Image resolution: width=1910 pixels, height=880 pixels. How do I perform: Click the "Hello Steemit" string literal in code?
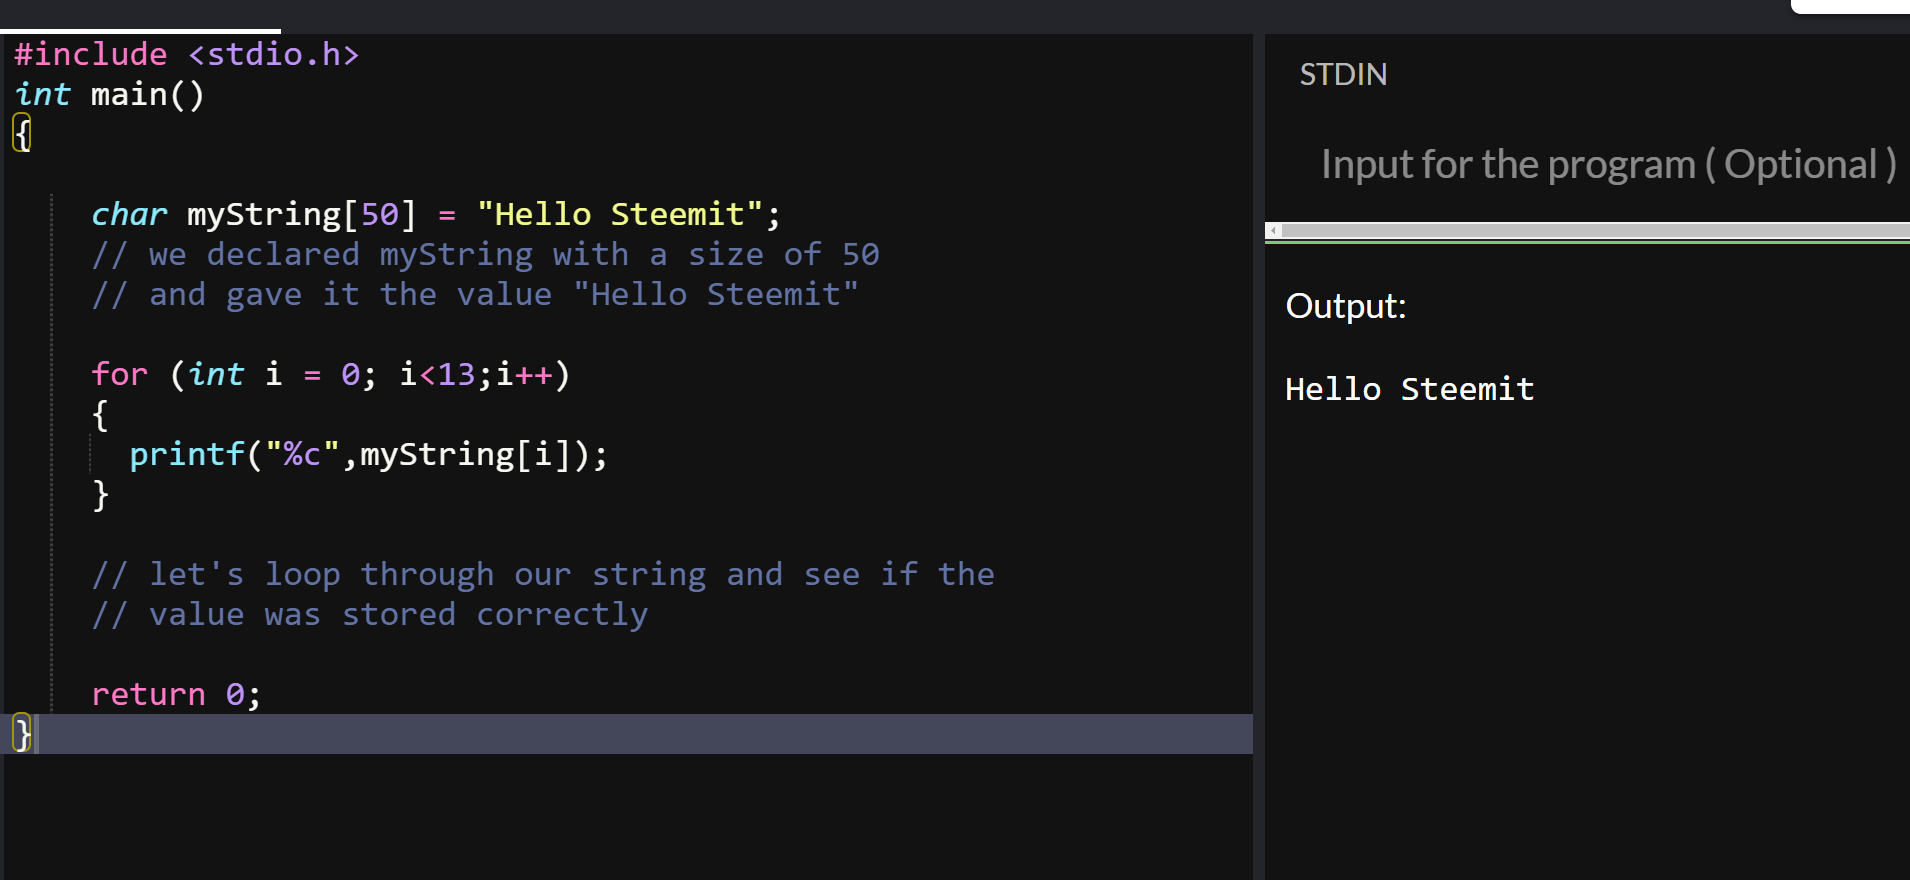(620, 214)
